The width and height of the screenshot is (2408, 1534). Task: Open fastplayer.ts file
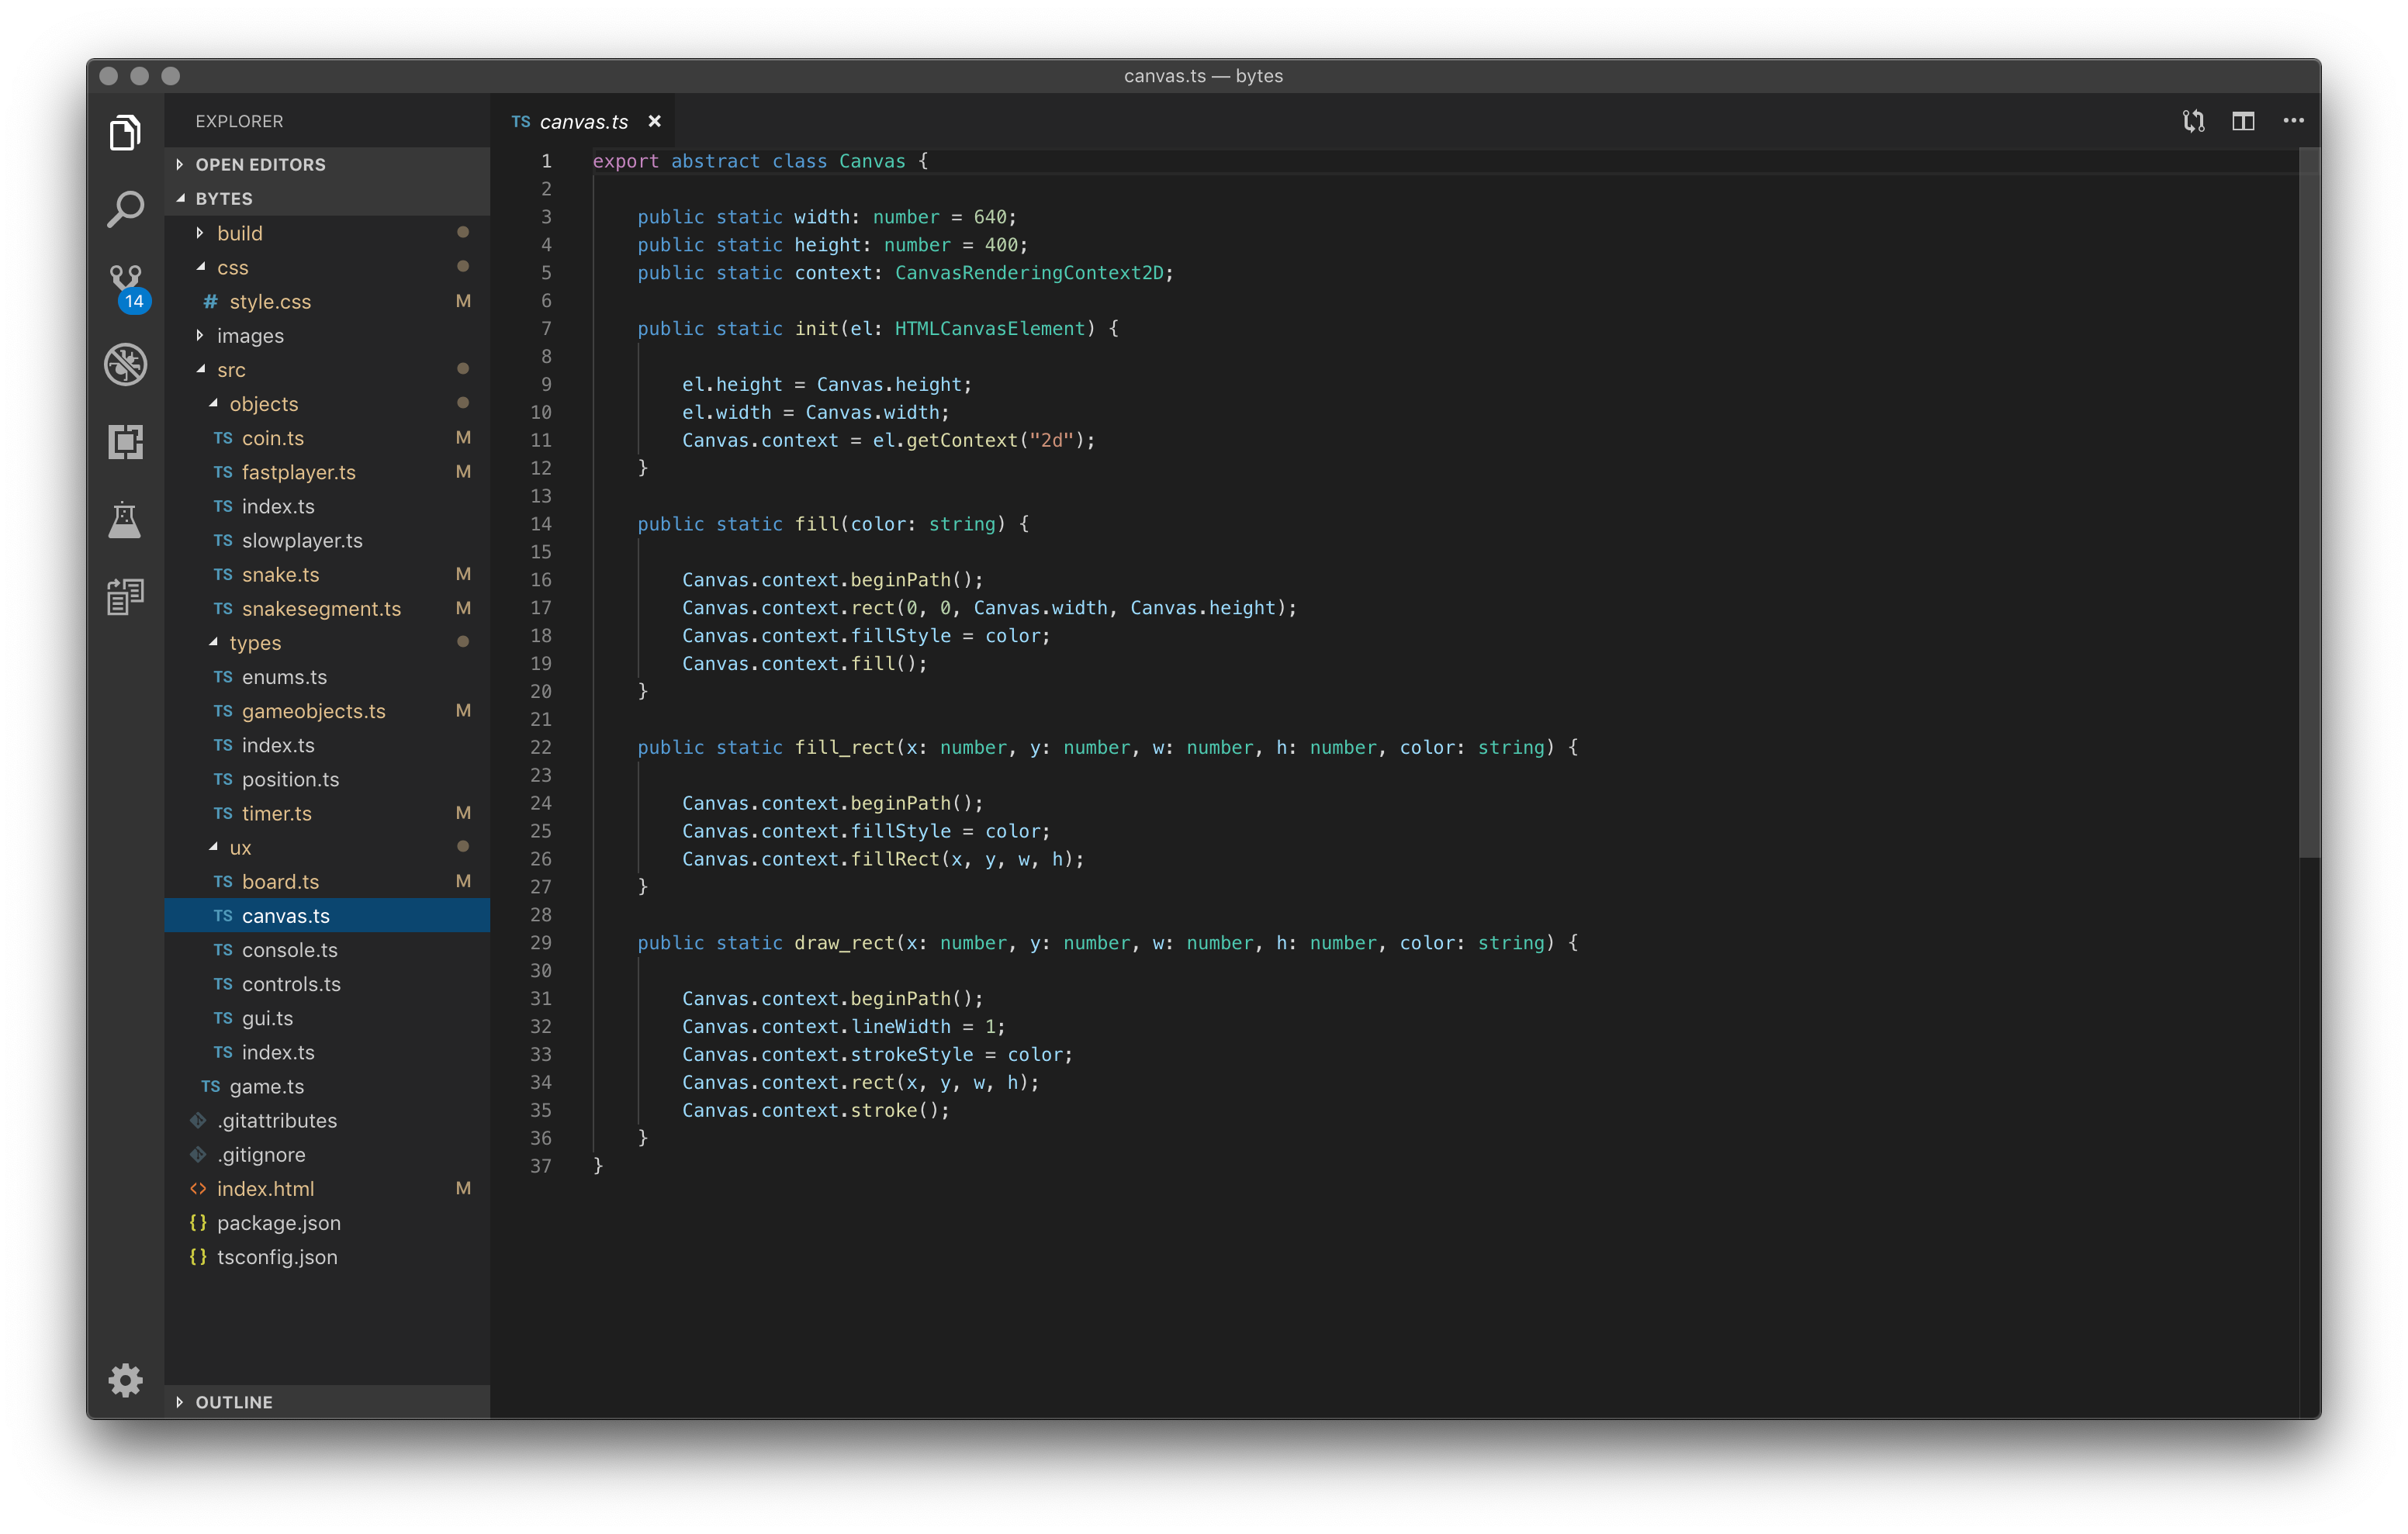click(328, 471)
